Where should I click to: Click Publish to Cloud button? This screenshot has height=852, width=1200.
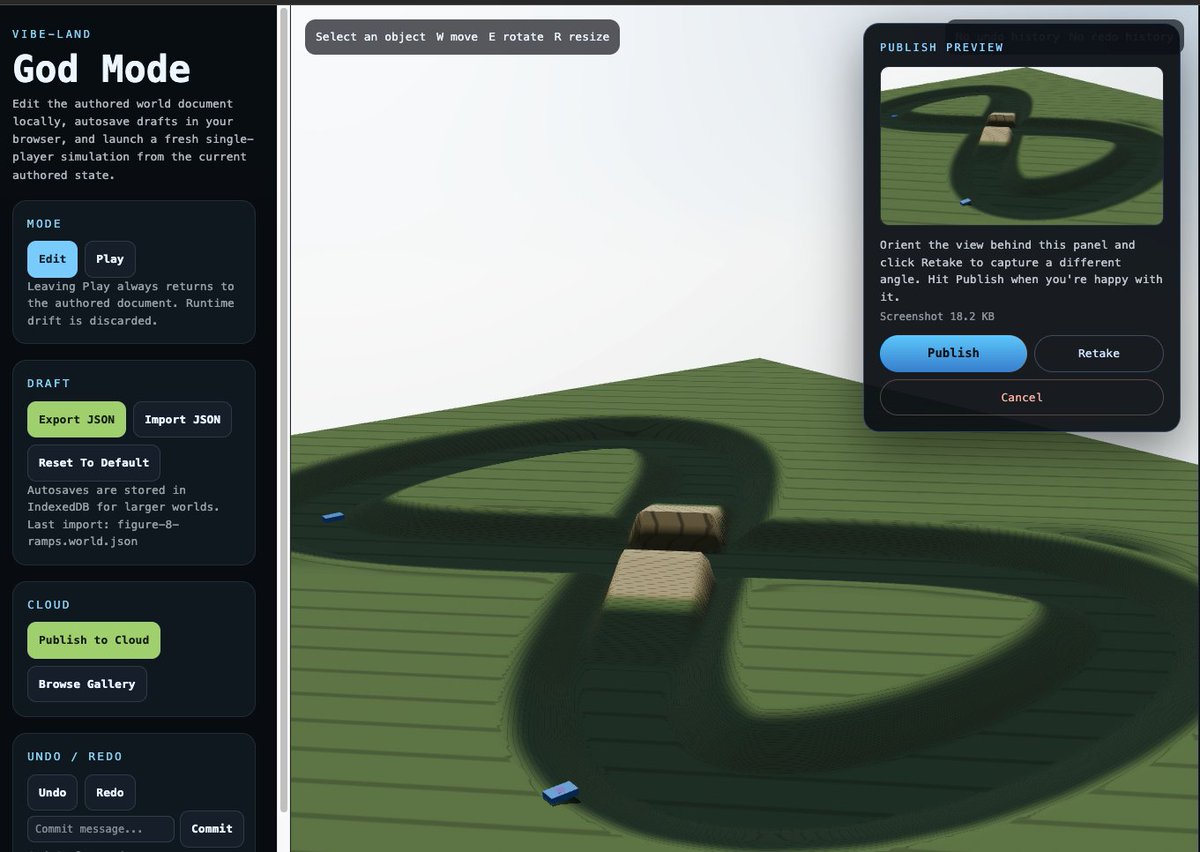pyautogui.click(x=94, y=640)
